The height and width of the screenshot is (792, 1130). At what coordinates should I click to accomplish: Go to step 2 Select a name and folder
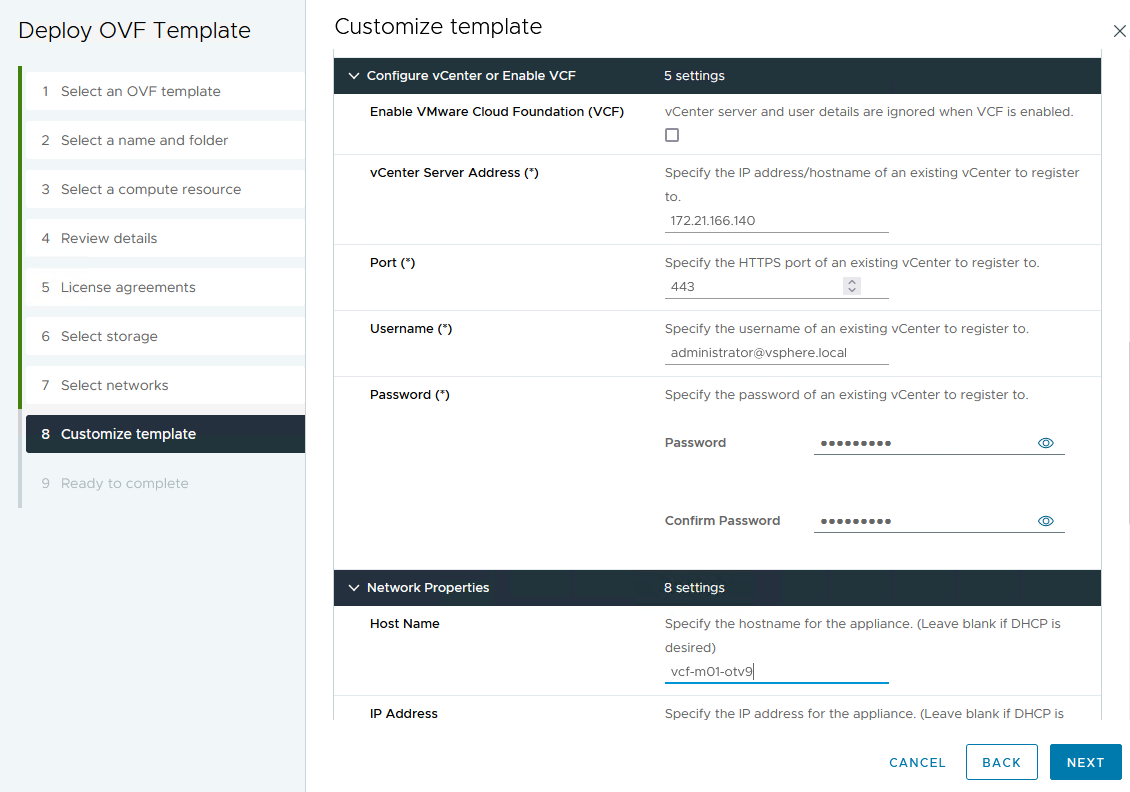[144, 140]
